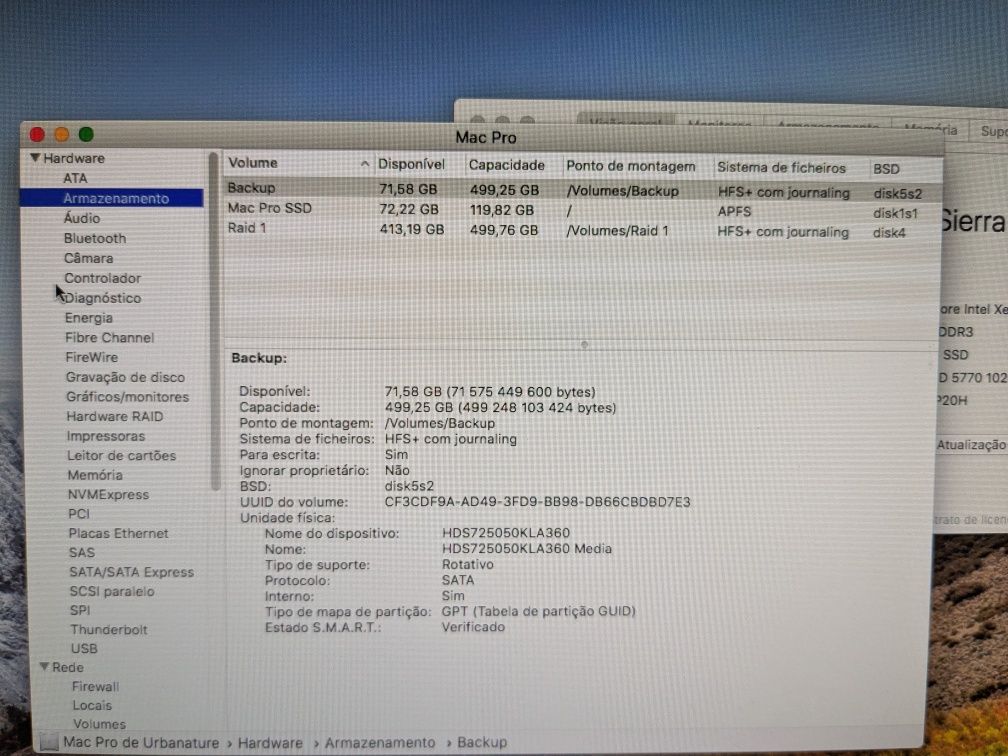
Task: Click the 499,76 GB capacity cell
Action: click(504, 230)
